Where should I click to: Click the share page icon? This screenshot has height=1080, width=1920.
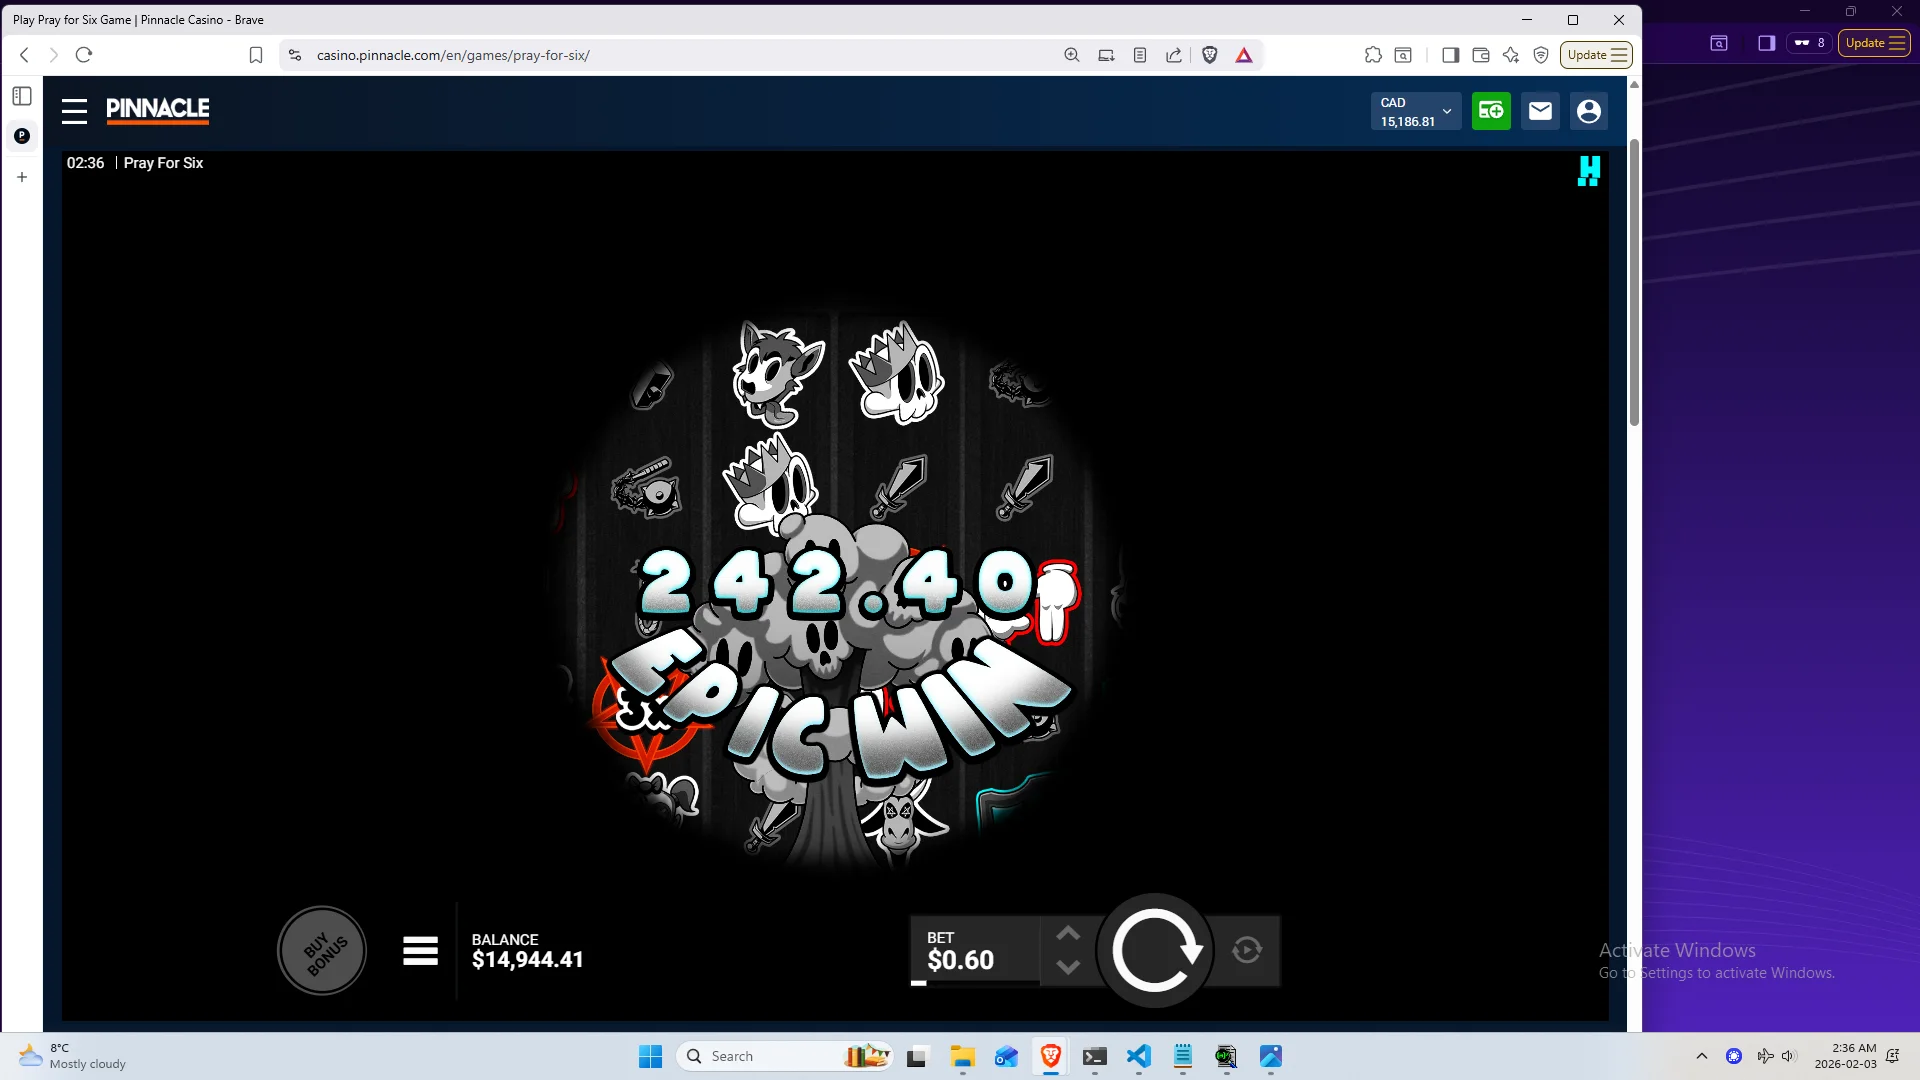click(x=1174, y=55)
